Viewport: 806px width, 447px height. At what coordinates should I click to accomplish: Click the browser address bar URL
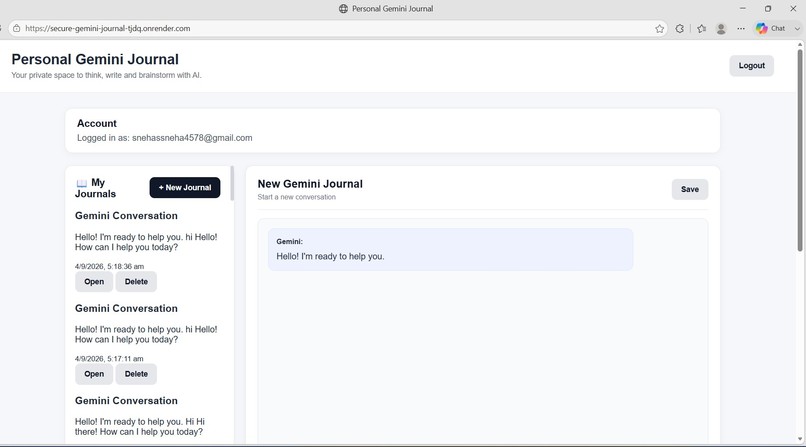[x=108, y=28]
